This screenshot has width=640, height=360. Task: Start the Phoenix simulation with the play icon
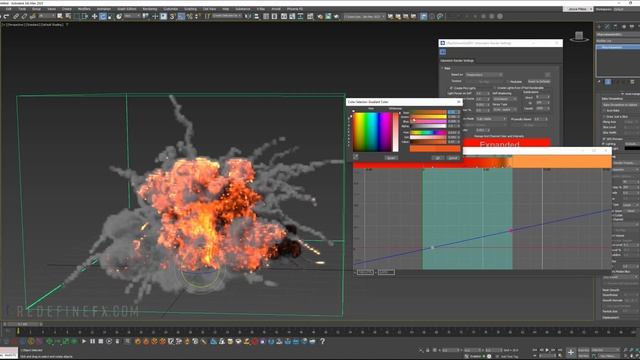(x=84, y=341)
